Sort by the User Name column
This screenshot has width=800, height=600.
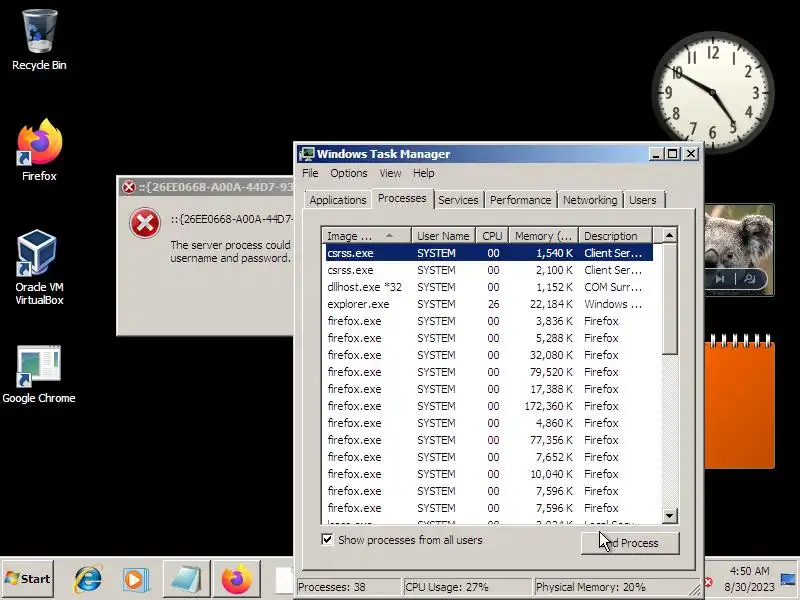443,236
